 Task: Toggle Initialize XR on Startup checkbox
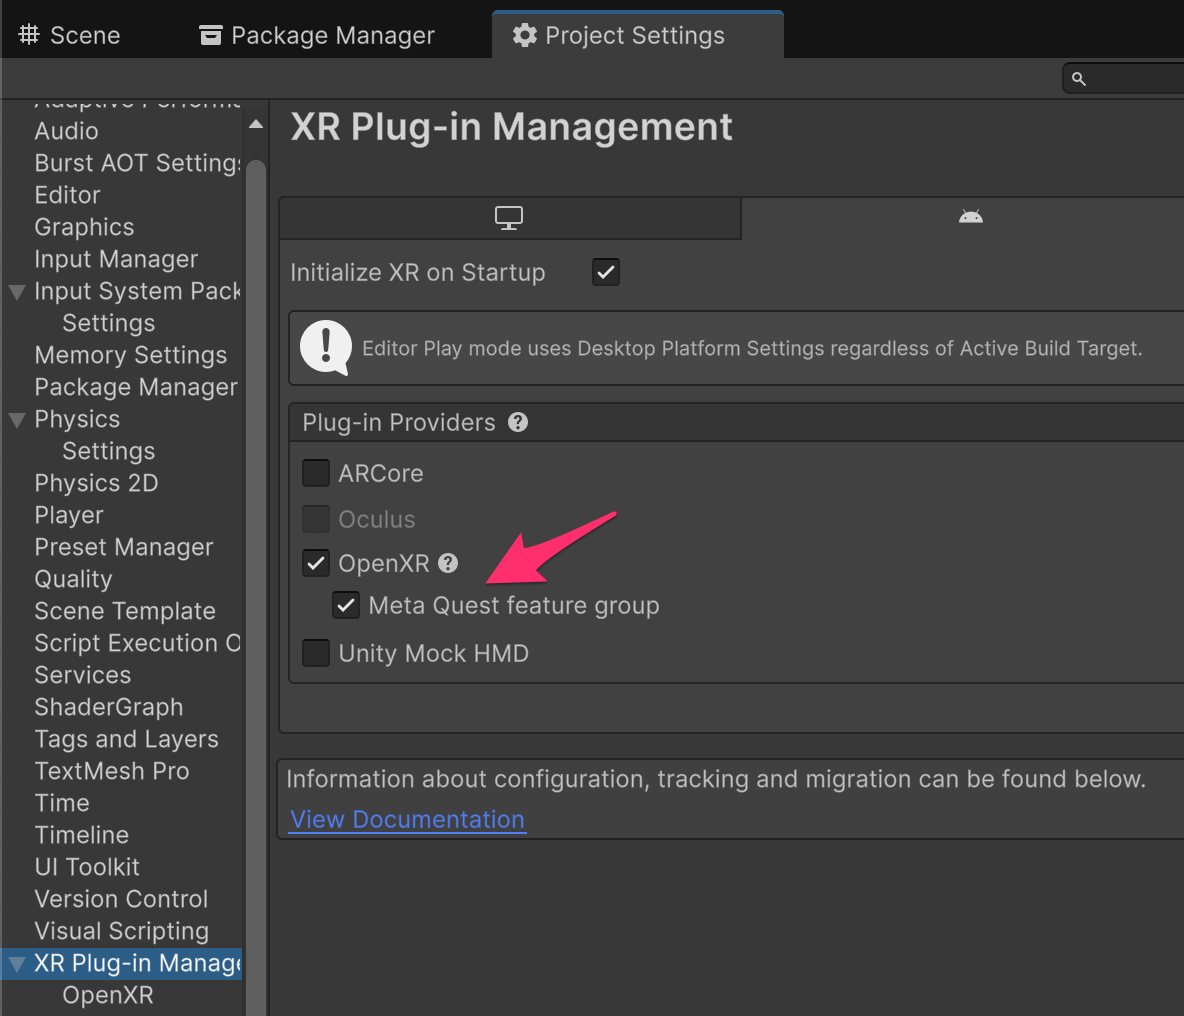tap(606, 272)
